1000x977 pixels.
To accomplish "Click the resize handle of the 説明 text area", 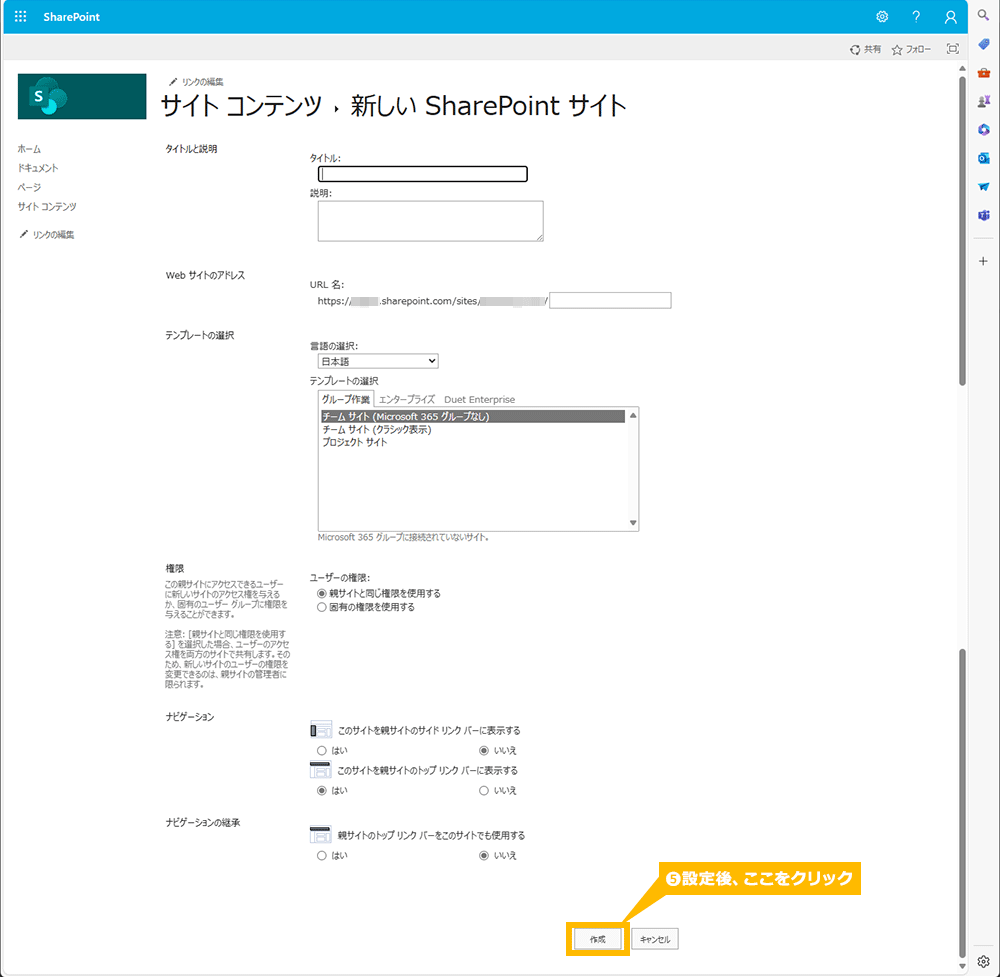I will tap(540, 237).
